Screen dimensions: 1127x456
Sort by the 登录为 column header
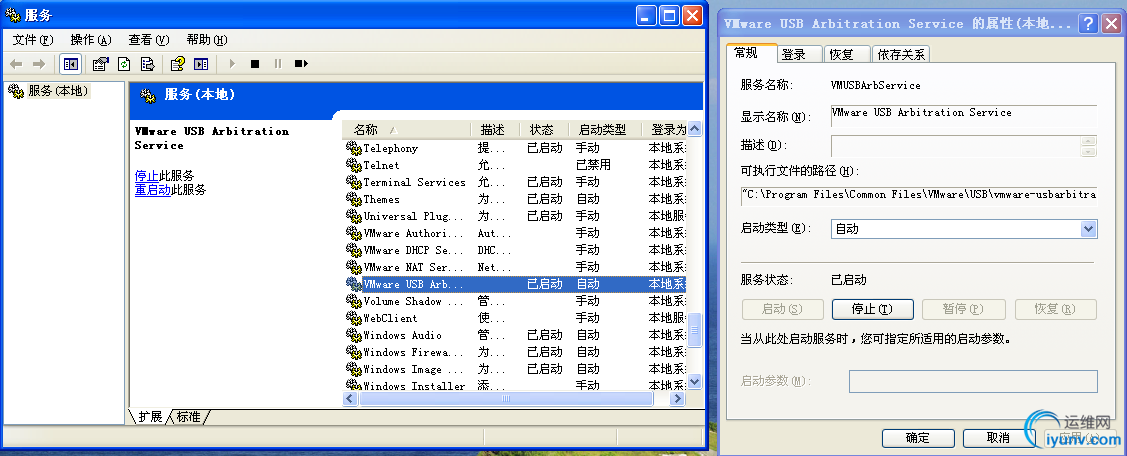(664, 130)
